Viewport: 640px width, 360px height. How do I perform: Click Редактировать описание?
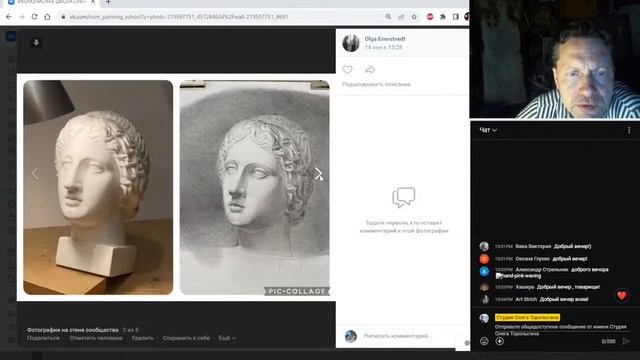376,84
